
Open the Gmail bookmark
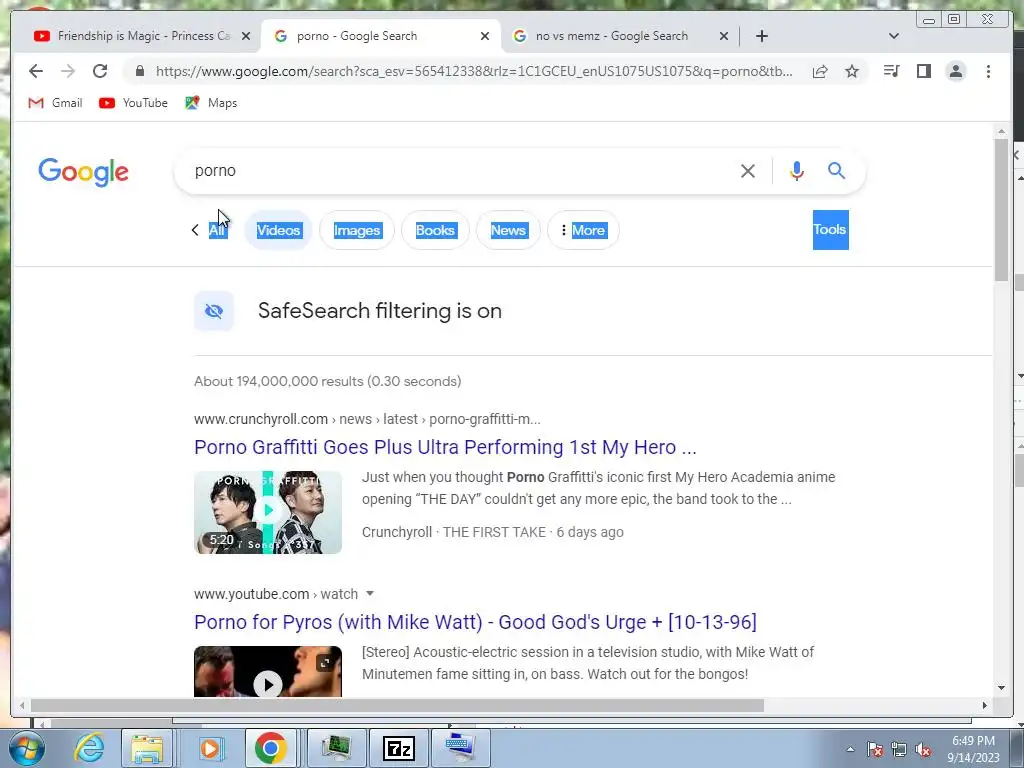pyautogui.click(x=56, y=103)
